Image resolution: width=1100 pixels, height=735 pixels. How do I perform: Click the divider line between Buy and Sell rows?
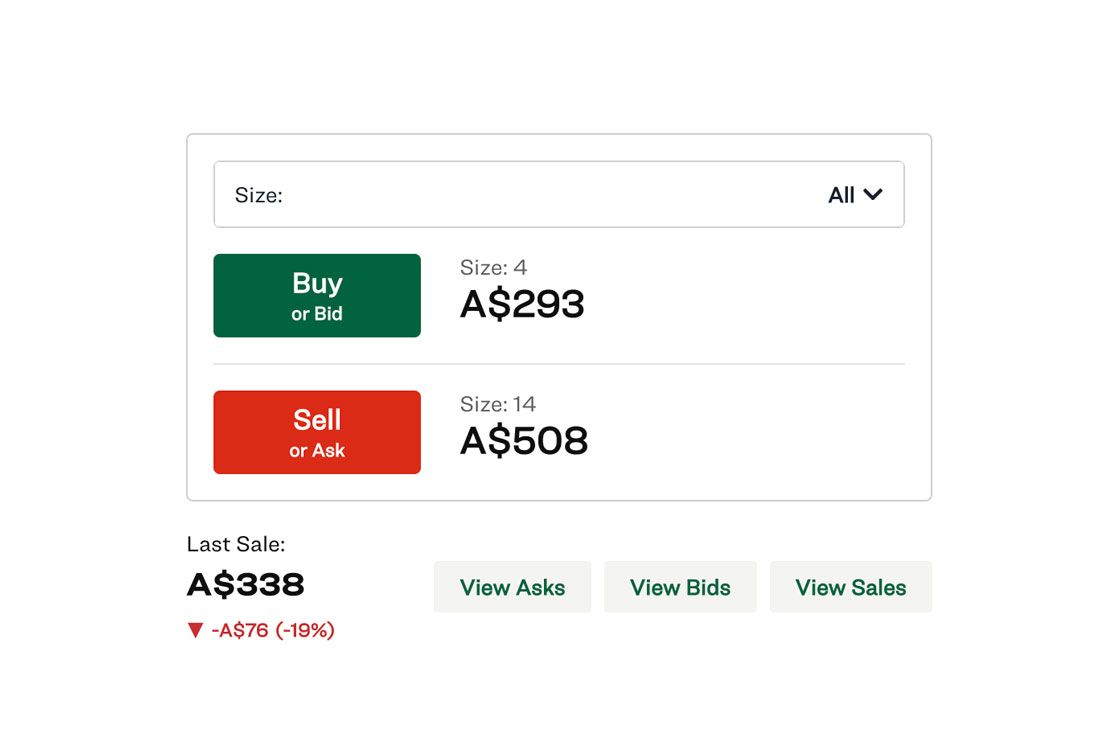pyautogui.click(x=558, y=364)
